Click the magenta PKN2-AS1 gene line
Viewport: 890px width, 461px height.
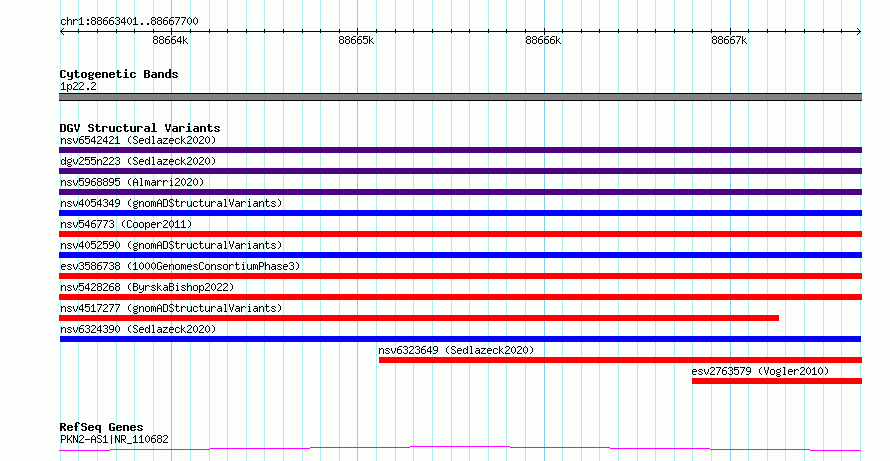(460, 449)
